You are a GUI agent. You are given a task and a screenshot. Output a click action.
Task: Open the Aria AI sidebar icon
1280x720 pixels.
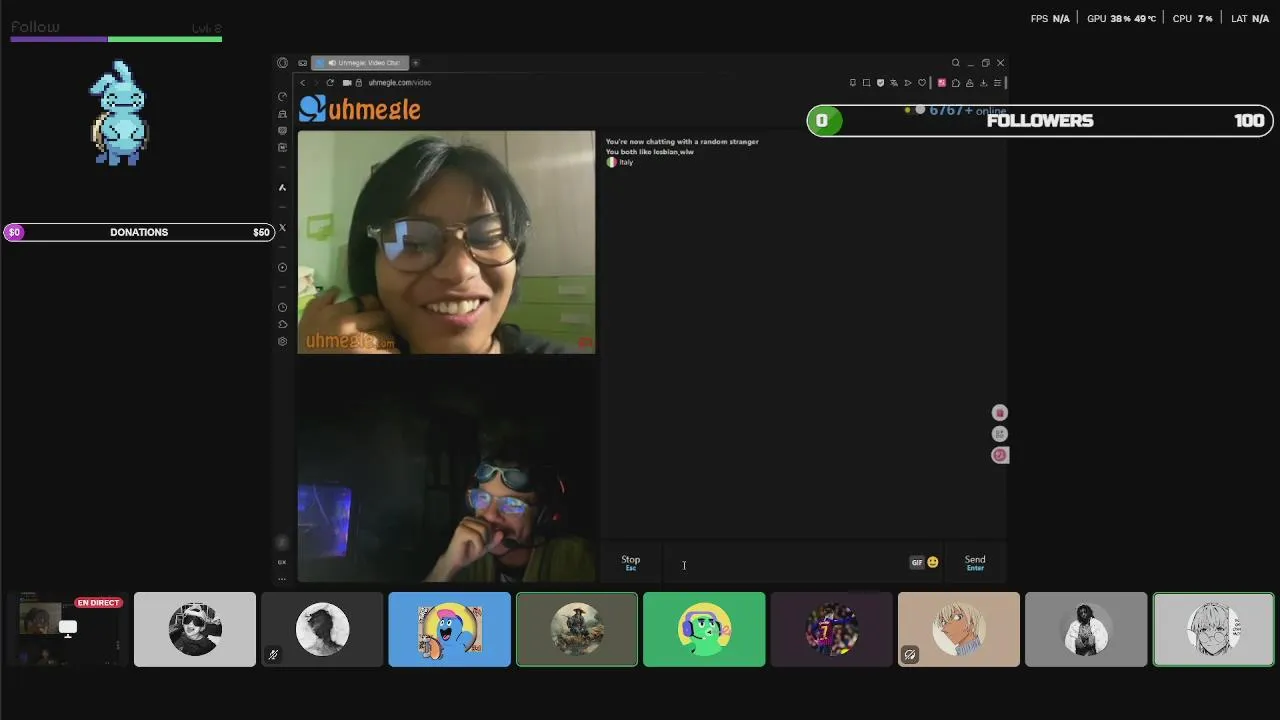tap(282, 187)
